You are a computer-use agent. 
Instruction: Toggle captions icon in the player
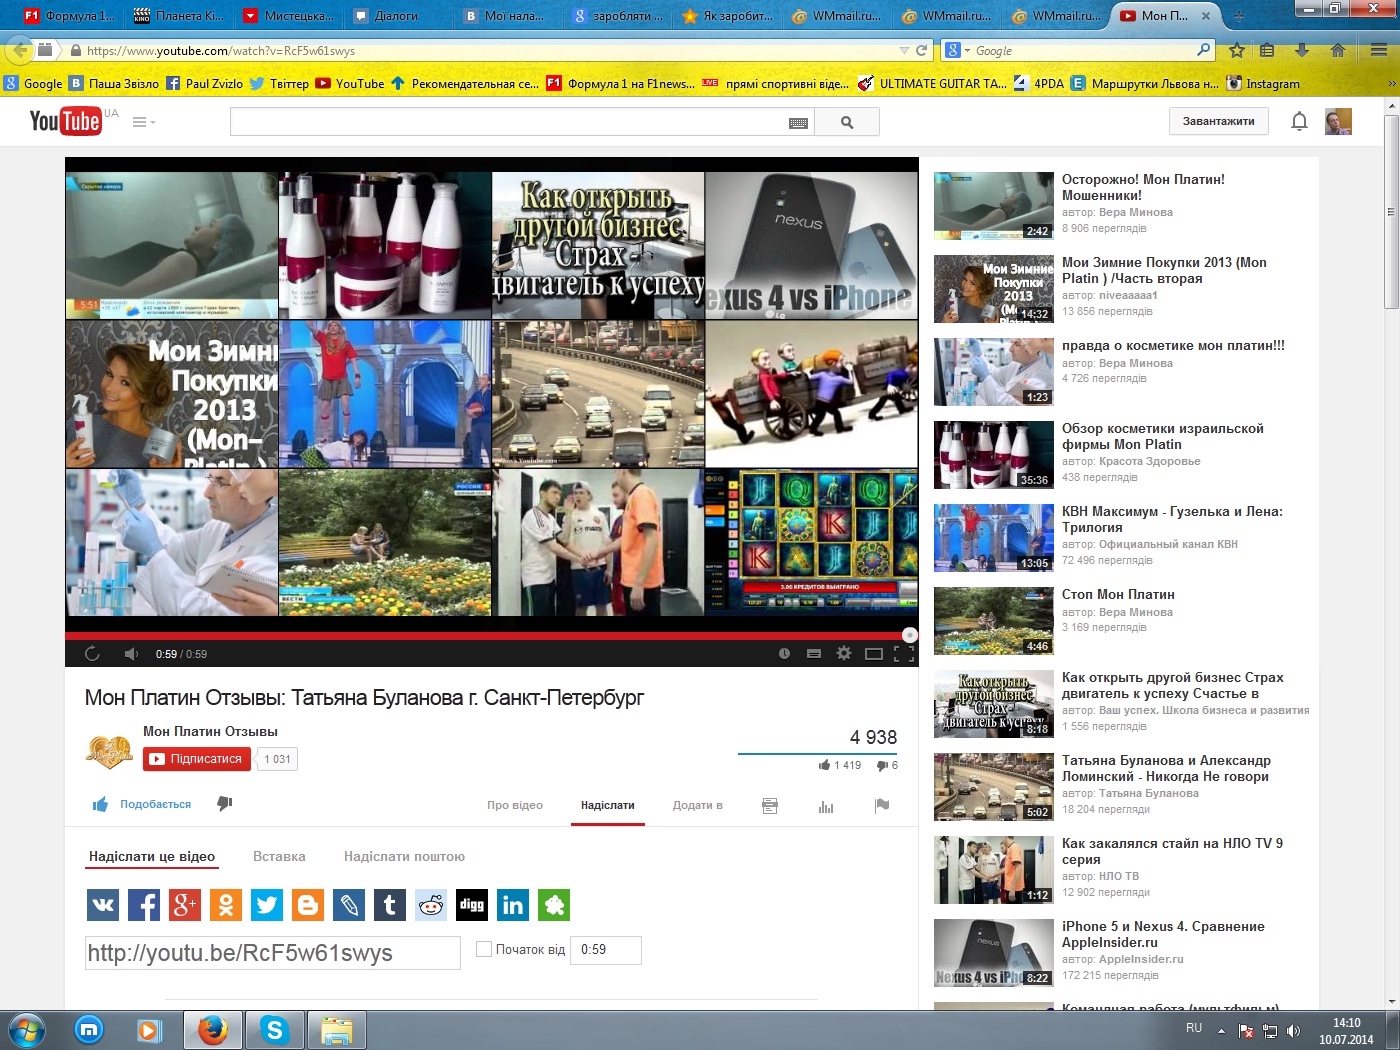(814, 654)
